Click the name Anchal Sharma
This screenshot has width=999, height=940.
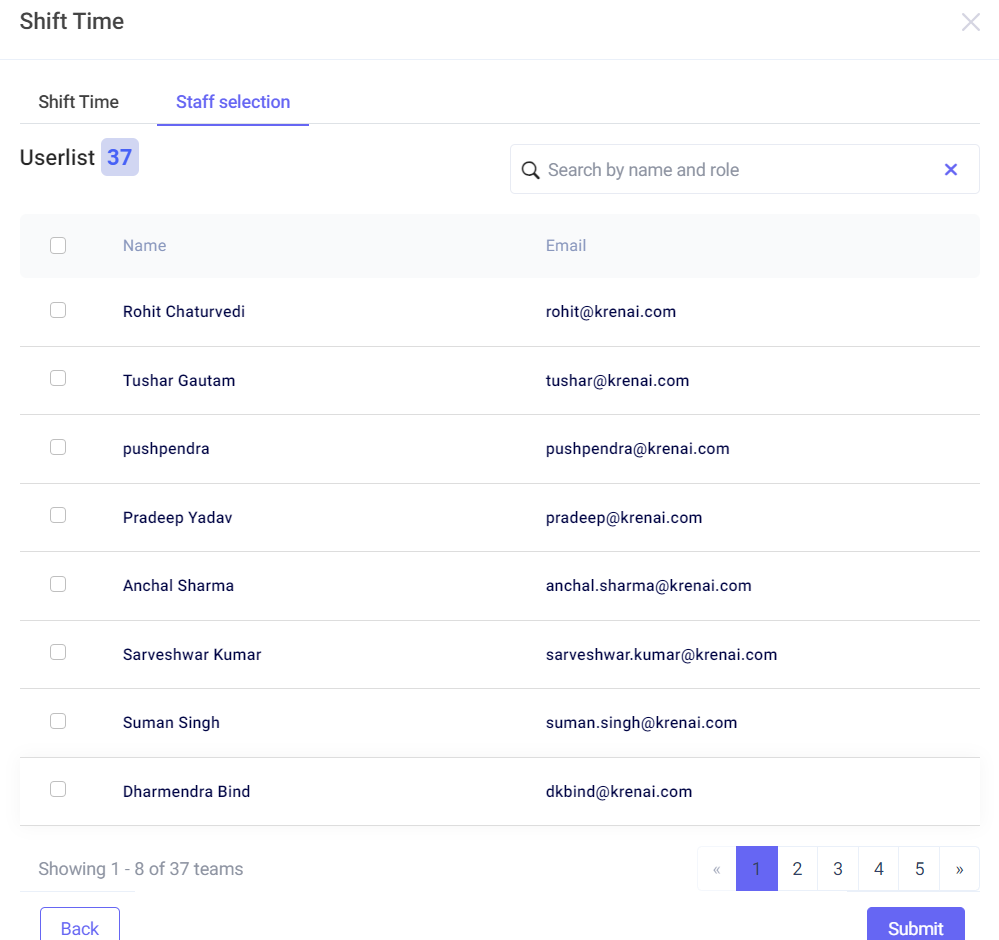(x=178, y=586)
